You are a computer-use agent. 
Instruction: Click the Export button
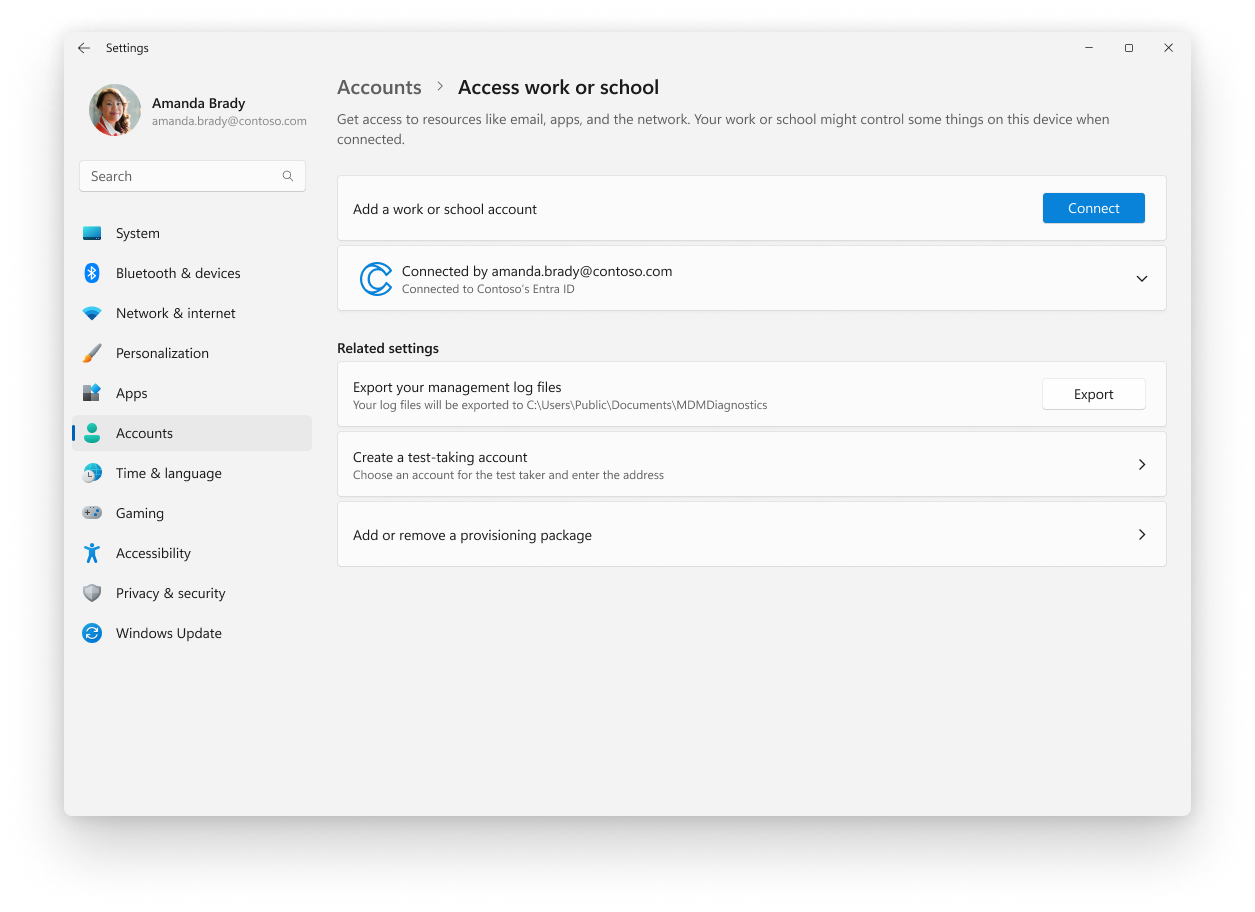click(1094, 394)
